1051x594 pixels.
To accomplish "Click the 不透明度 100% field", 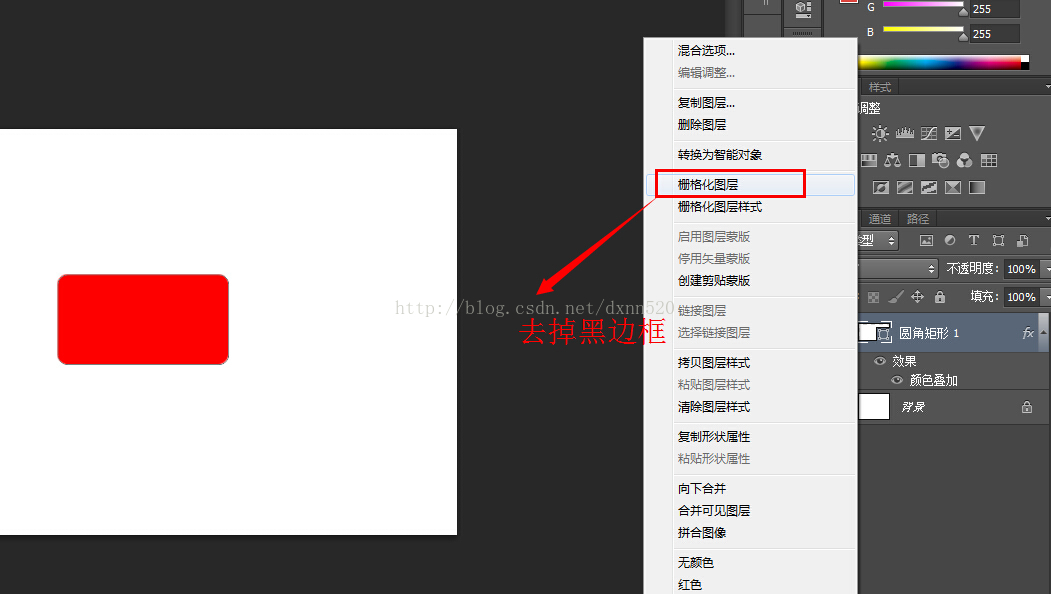I will 1022,269.
